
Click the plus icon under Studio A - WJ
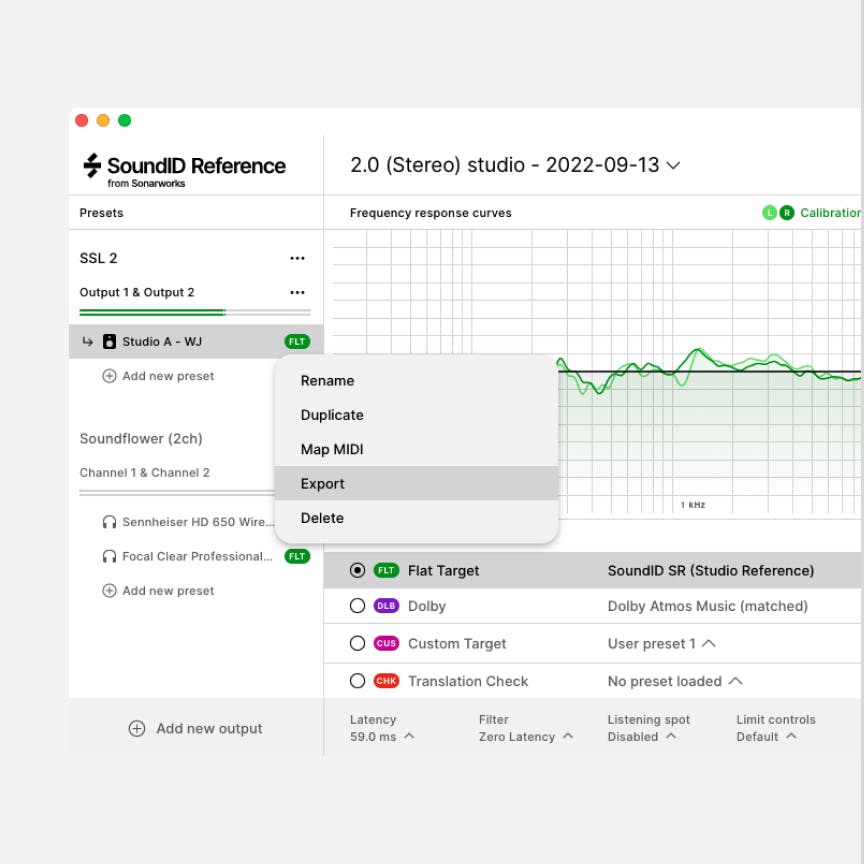[x=109, y=376]
